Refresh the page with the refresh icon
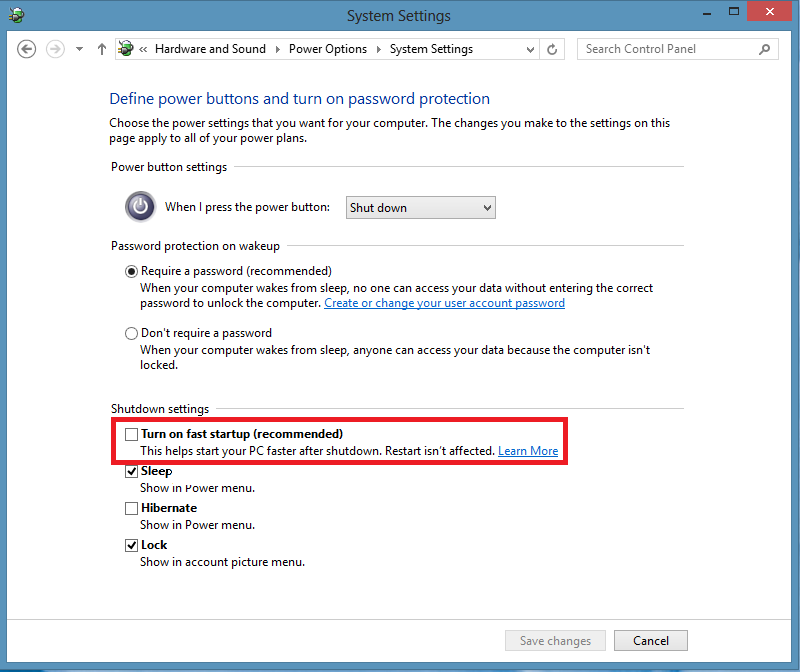 tap(552, 48)
